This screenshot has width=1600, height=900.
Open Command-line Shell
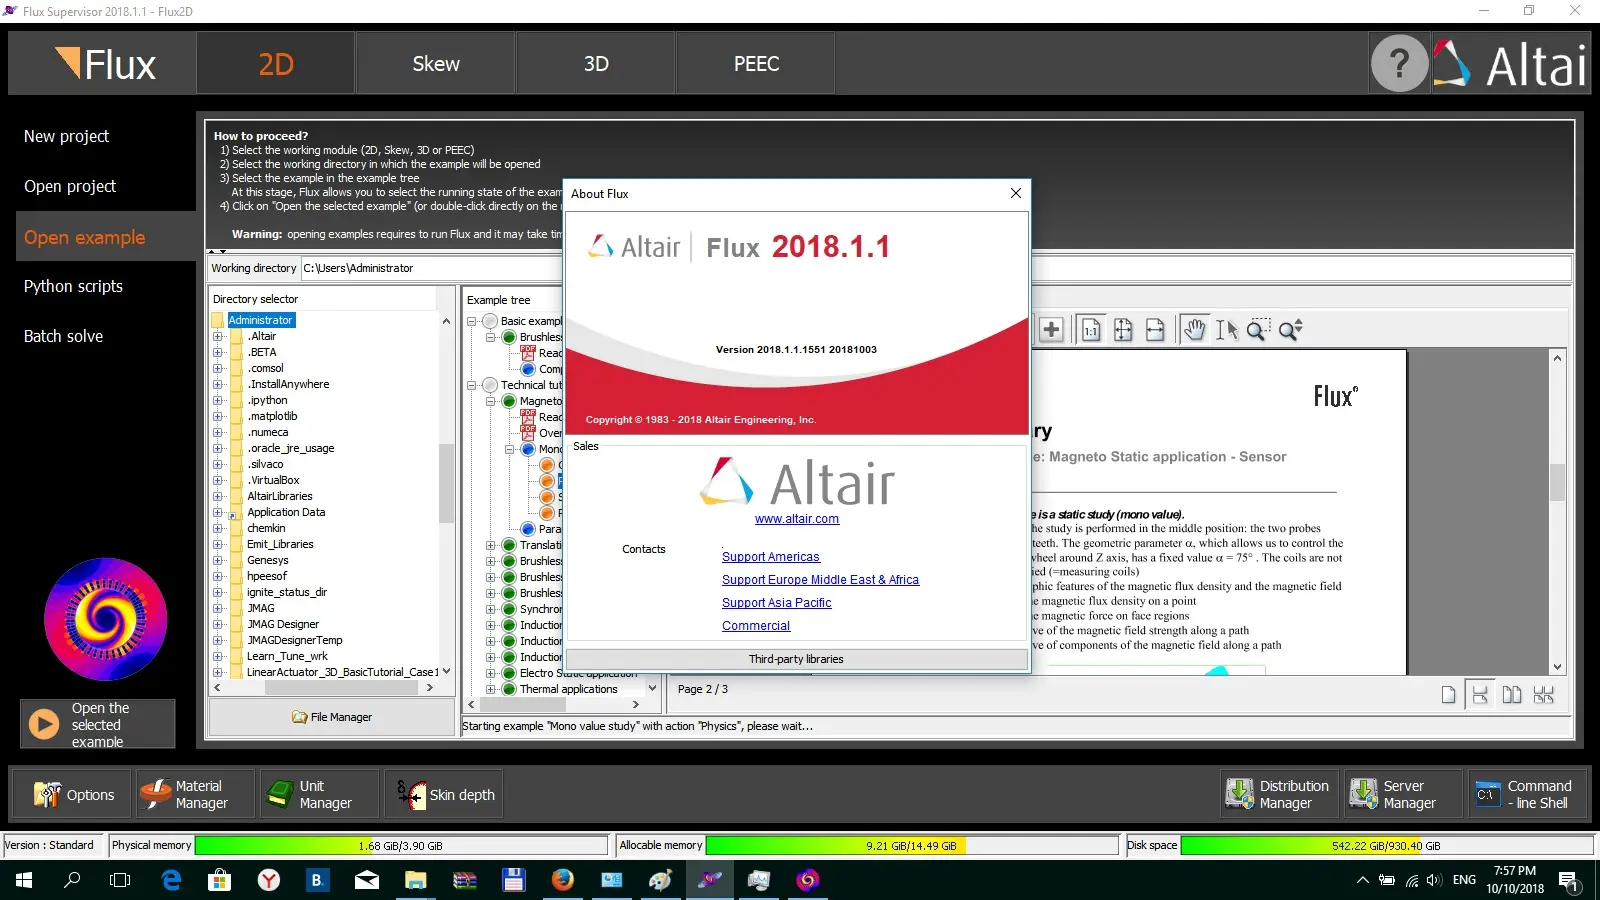coord(1528,795)
